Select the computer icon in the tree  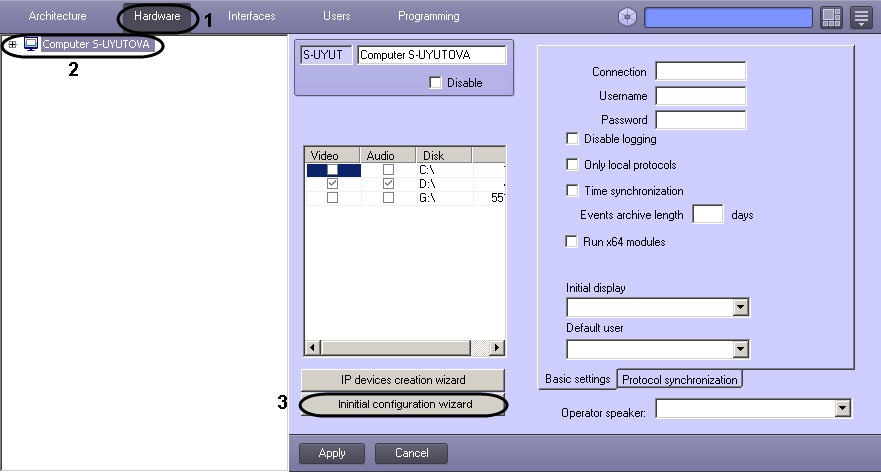[31, 44]
